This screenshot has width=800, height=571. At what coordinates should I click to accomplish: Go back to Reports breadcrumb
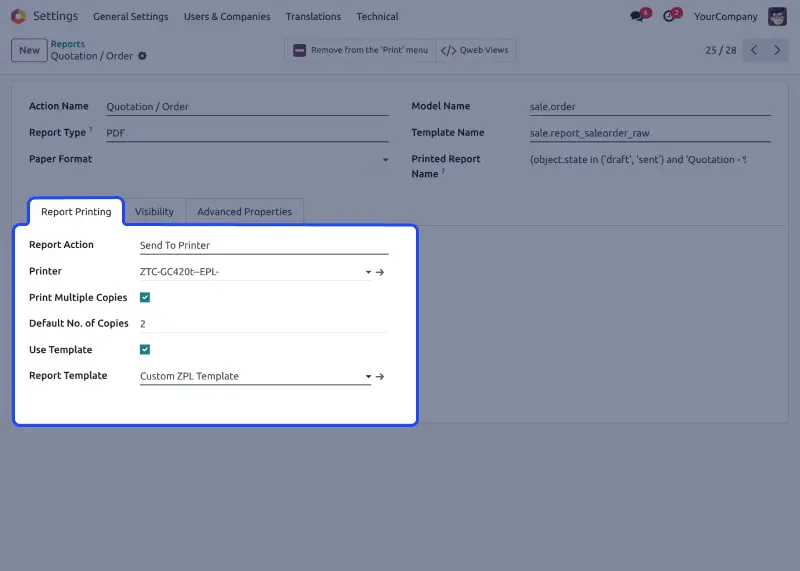click(x=67, y=44)
